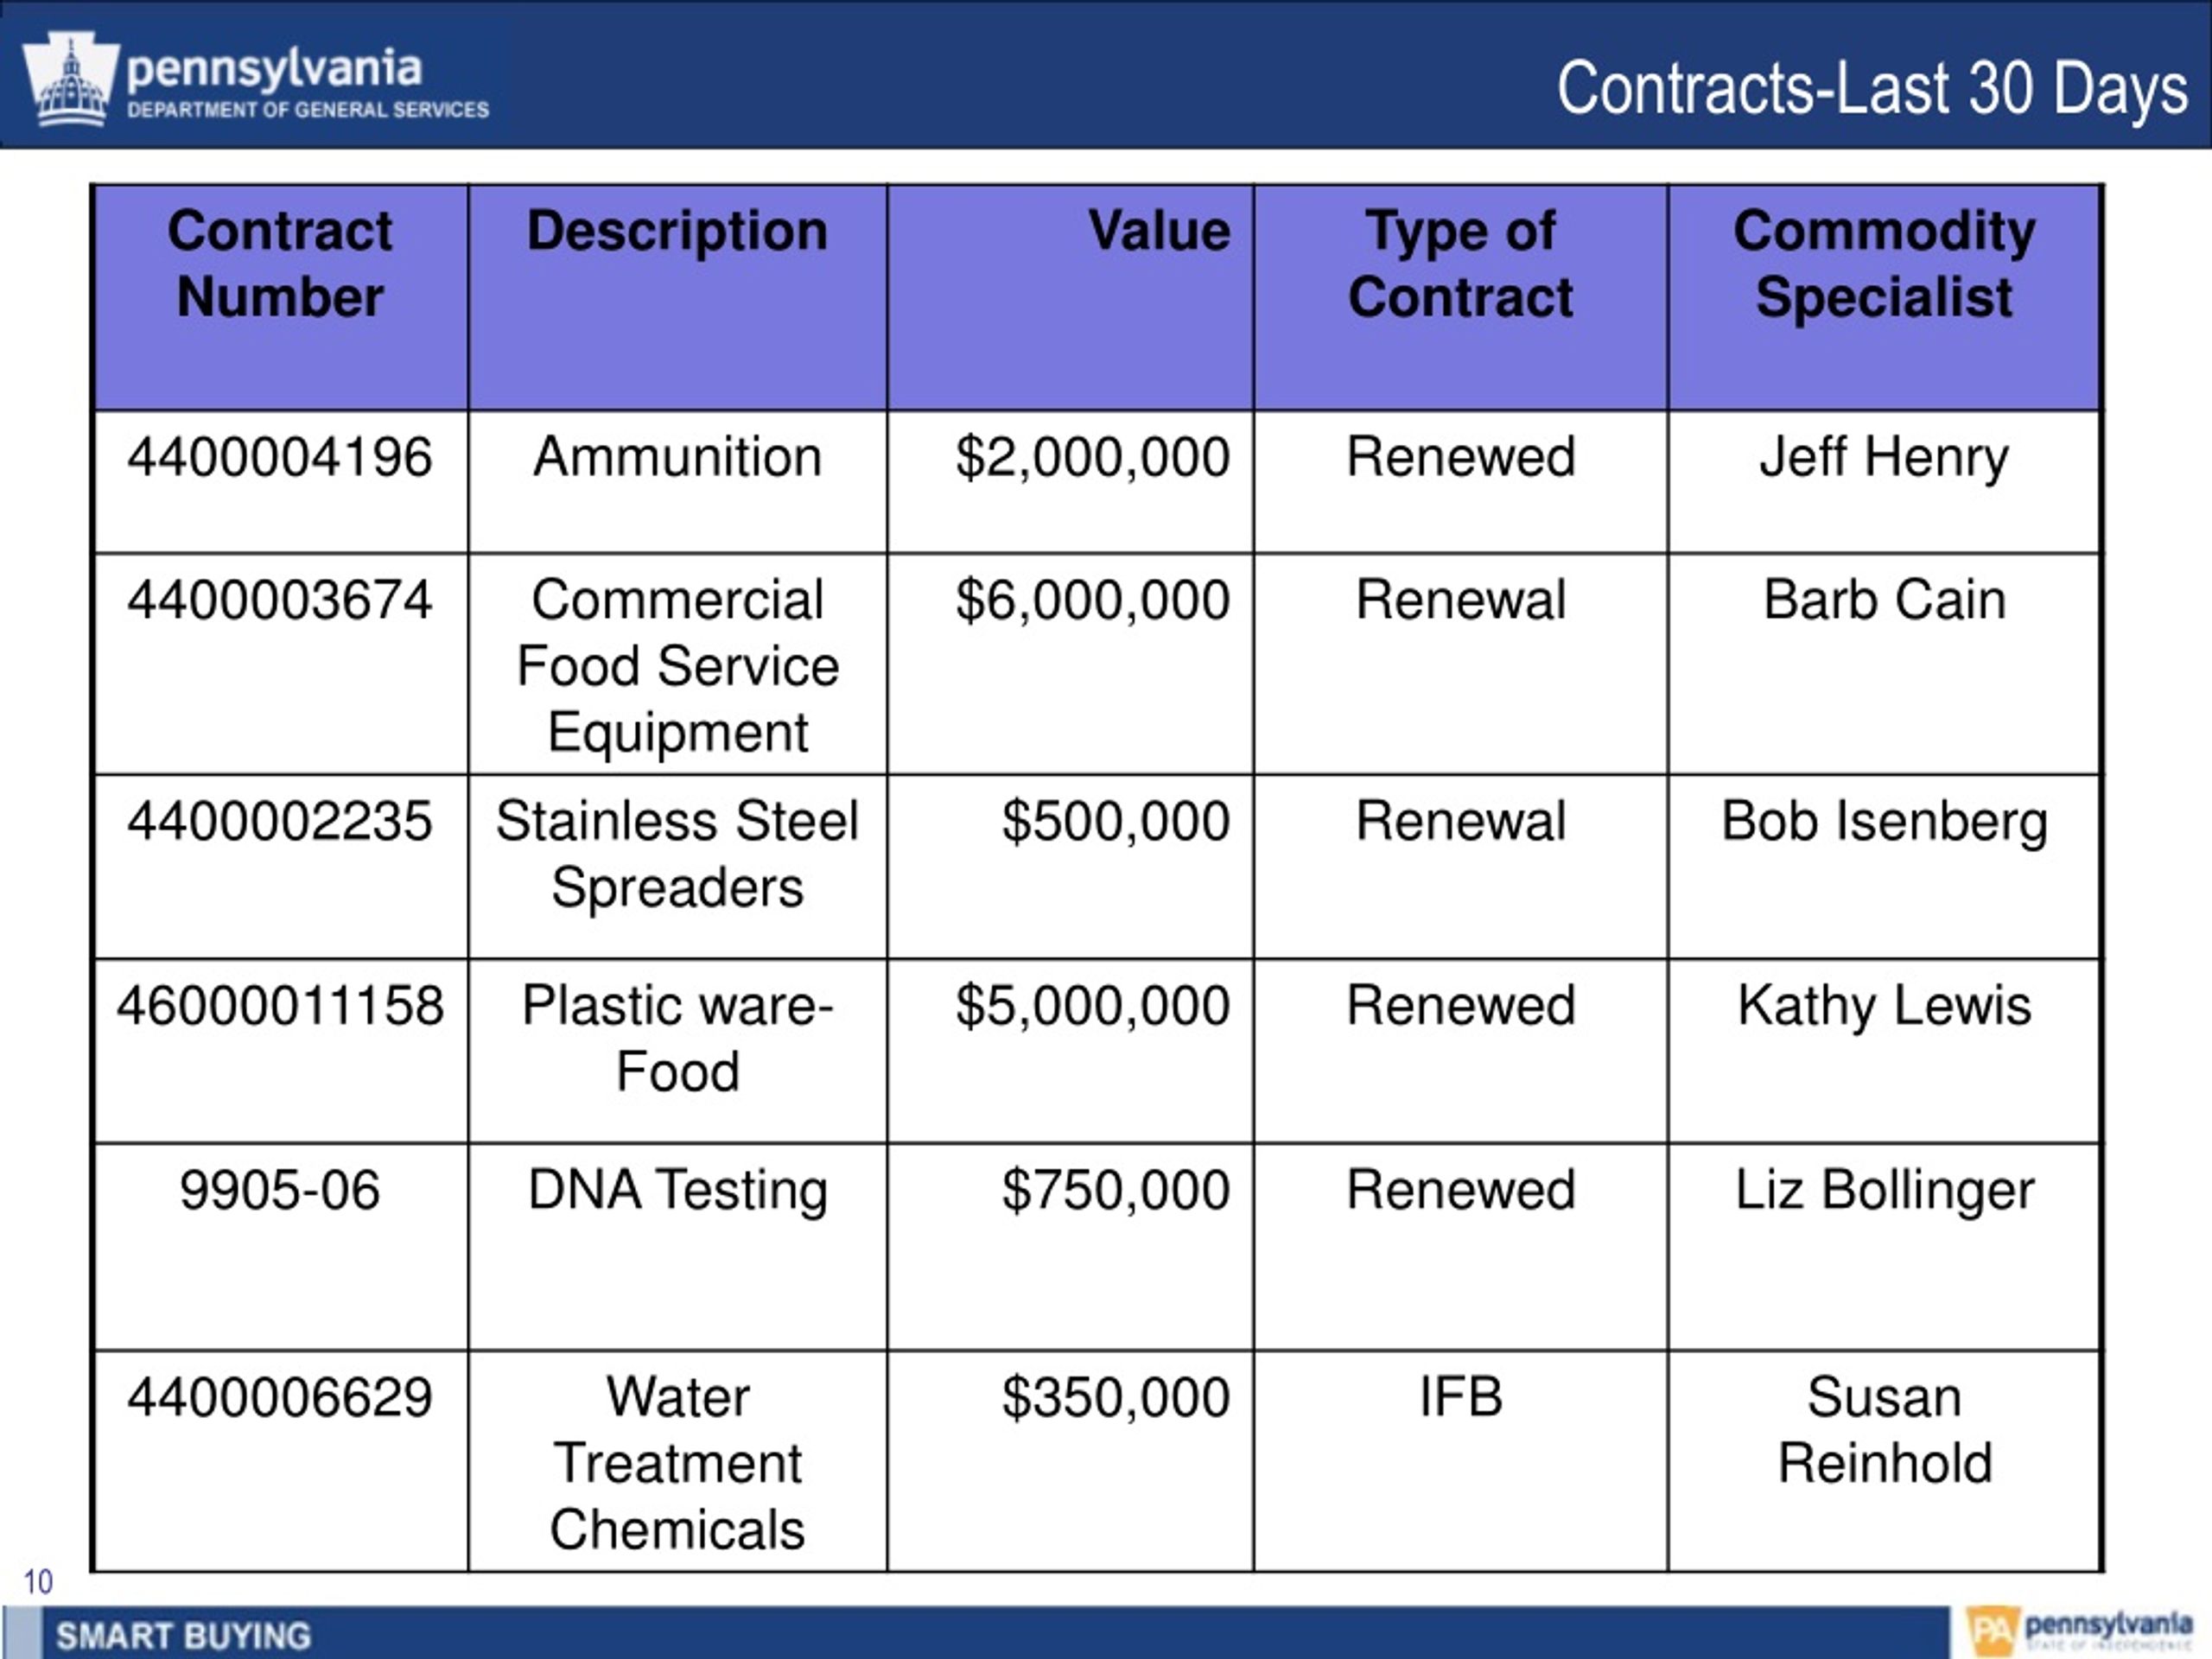Image resolution: width=2212 pixels, height=1659 pixels.
Task: Select the Contract Number column header
Action: 280,297
